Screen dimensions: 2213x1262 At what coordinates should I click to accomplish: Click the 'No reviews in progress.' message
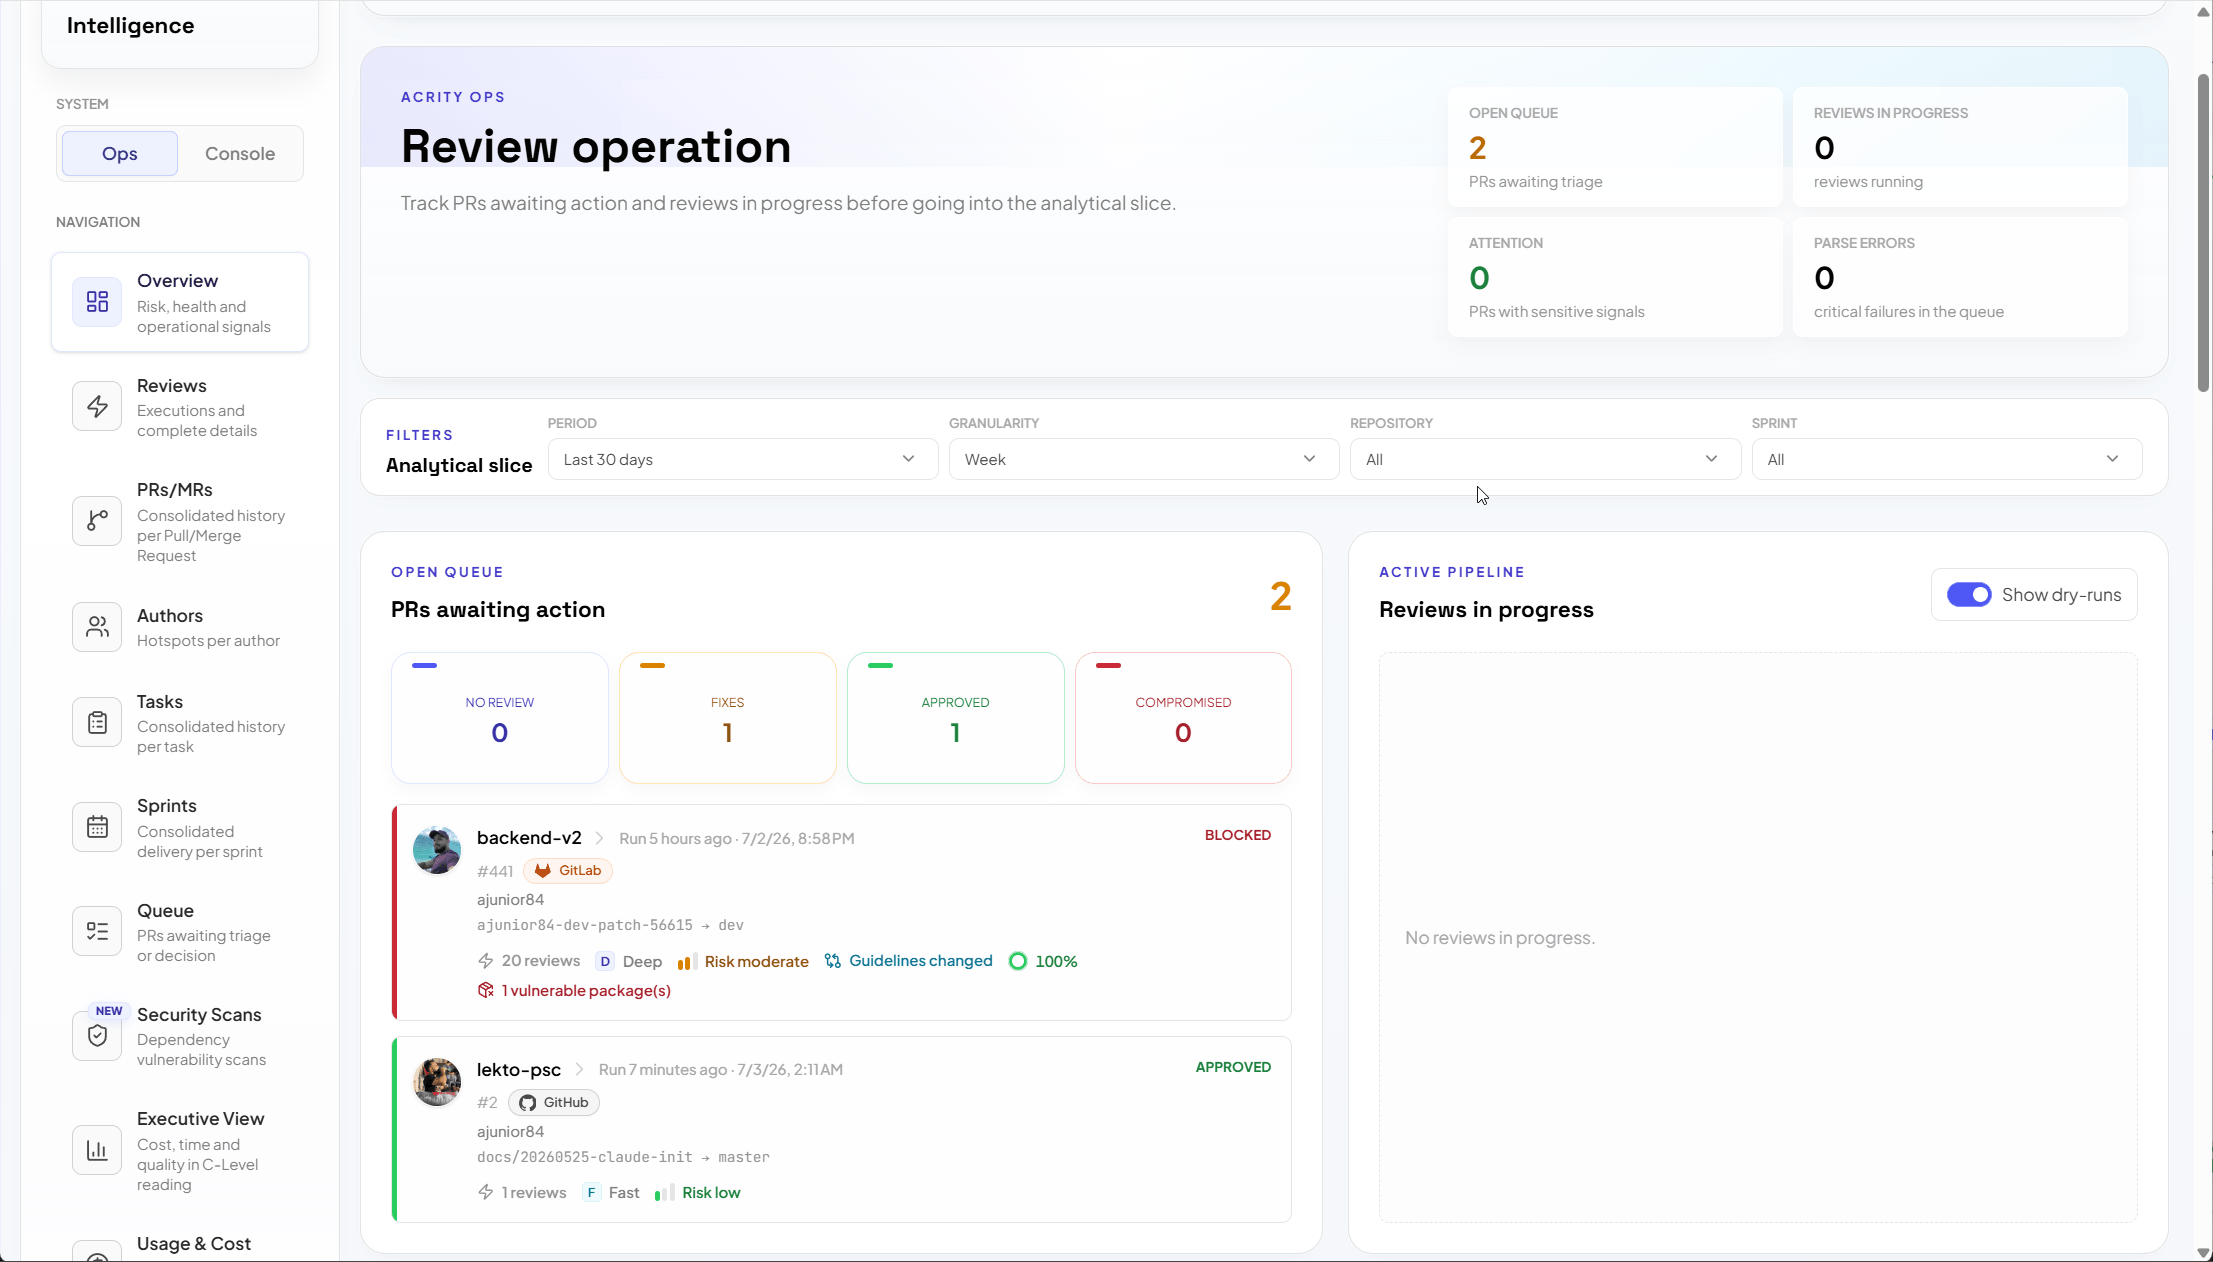coord(1500,938)
